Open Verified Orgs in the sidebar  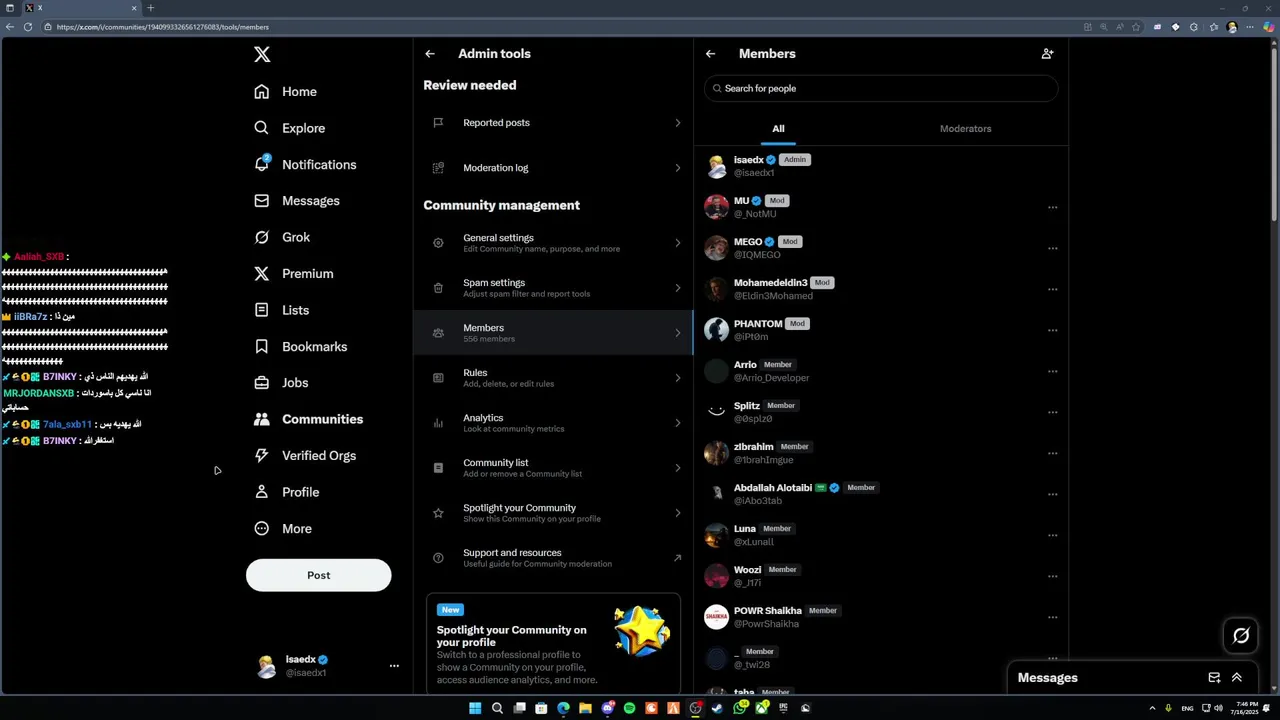(305, 456)
